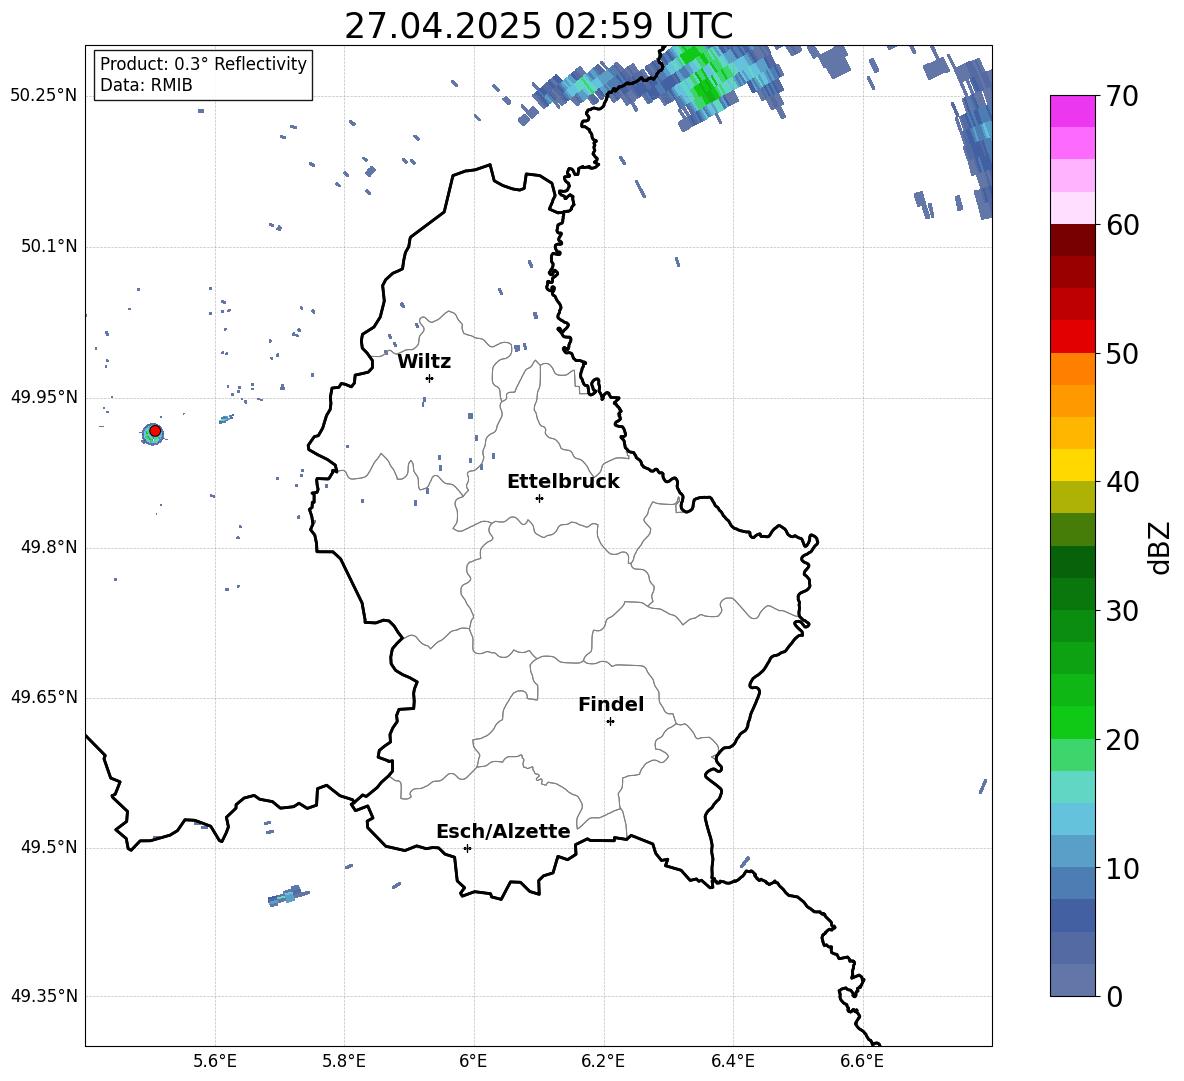The width and height of the screenshot is (1184, 1081).
Task: Click the dBZ colorbar axis label
Action: (x=1159, y=547)
